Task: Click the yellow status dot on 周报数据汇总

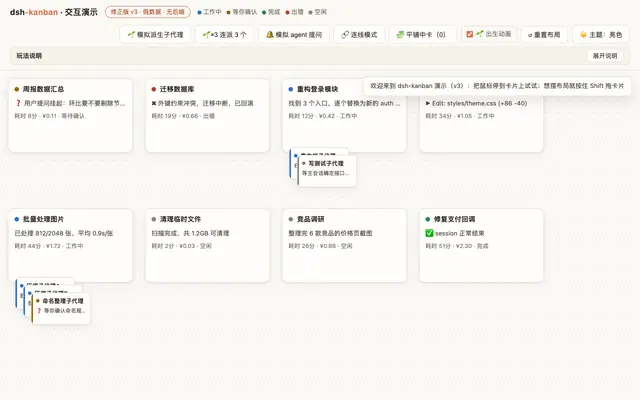Action: point(17,89)
